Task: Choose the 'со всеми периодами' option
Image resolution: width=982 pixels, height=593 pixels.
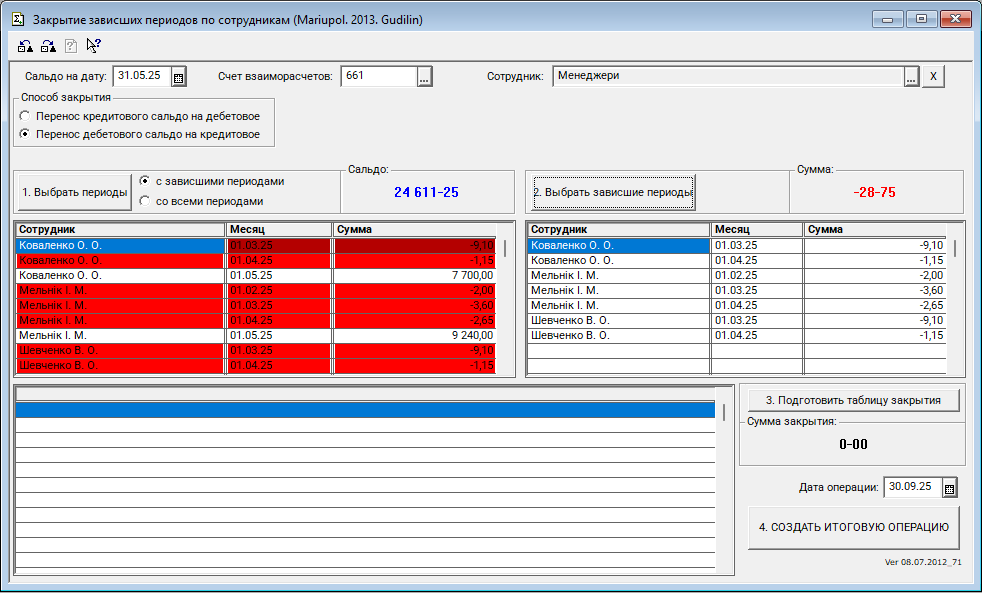Action: 146,201
